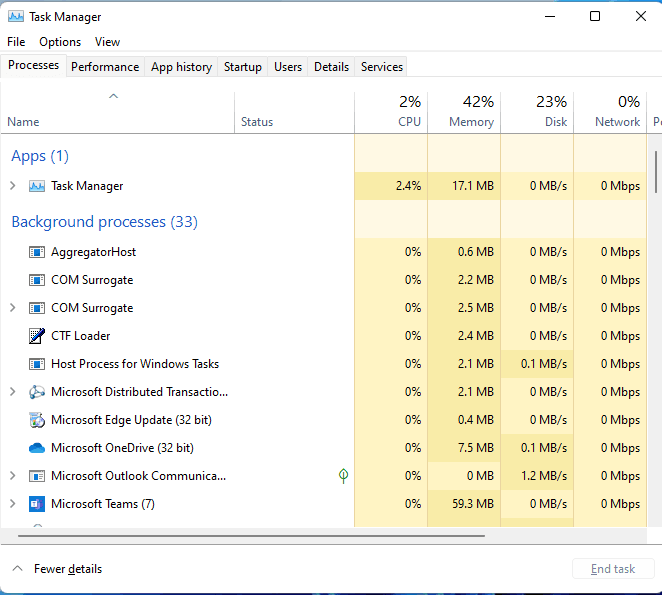Screen dimensions: 662x595
Task: Open the Startup tab
Action: pyautogui.click(x=242, y=67)
